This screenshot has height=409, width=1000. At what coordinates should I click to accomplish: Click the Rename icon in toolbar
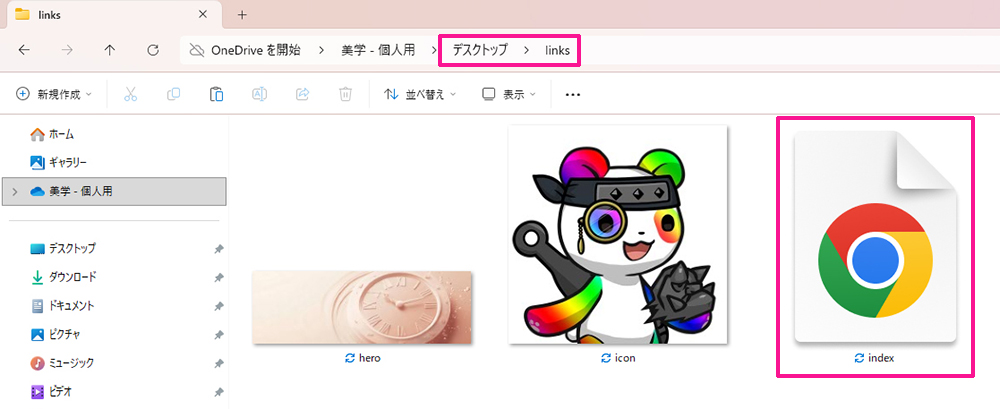click(259, 94)
